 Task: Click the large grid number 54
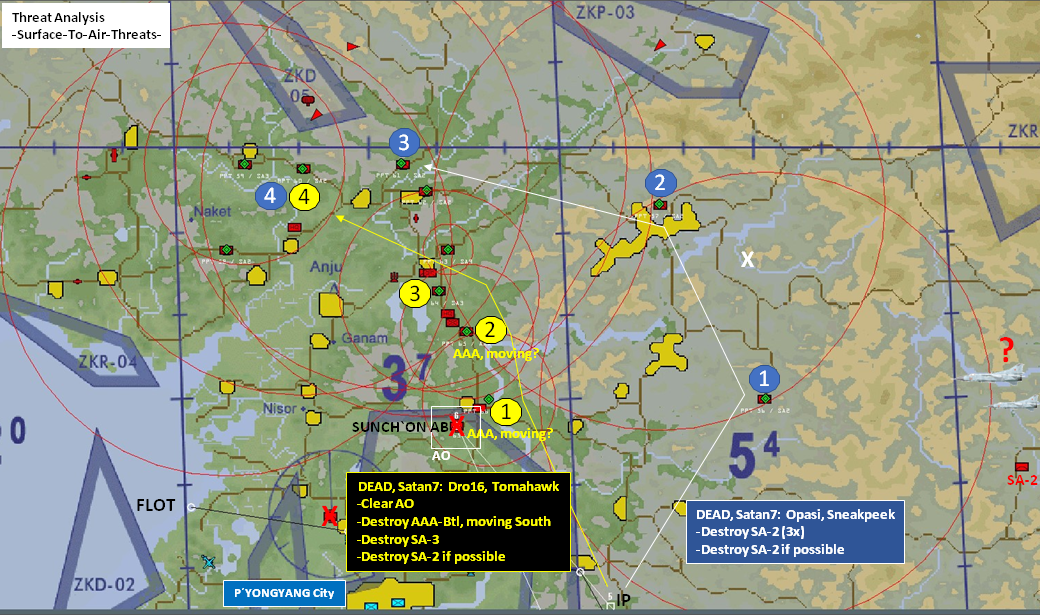pos(755,453)
